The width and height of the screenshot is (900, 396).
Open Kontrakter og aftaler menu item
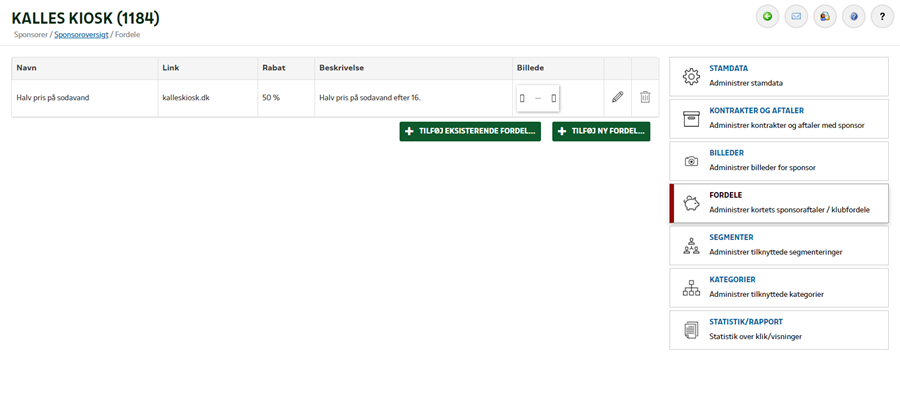779,118
